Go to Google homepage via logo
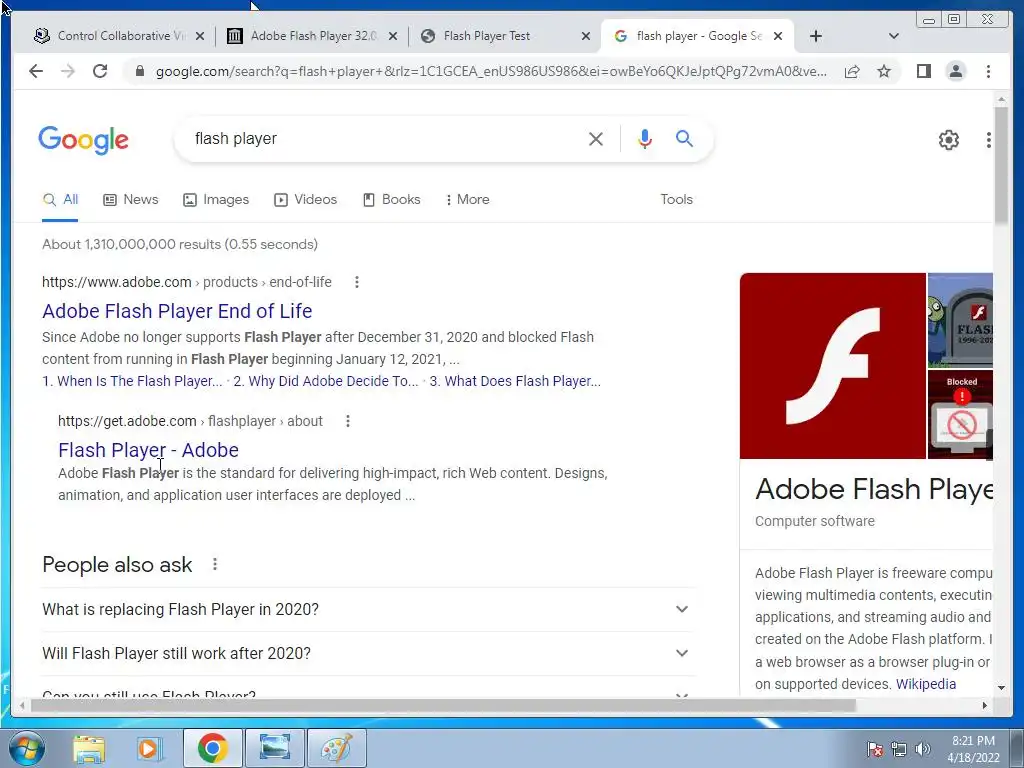The width and height of the screenshot is (1024, 768). (x=84, y=140)
